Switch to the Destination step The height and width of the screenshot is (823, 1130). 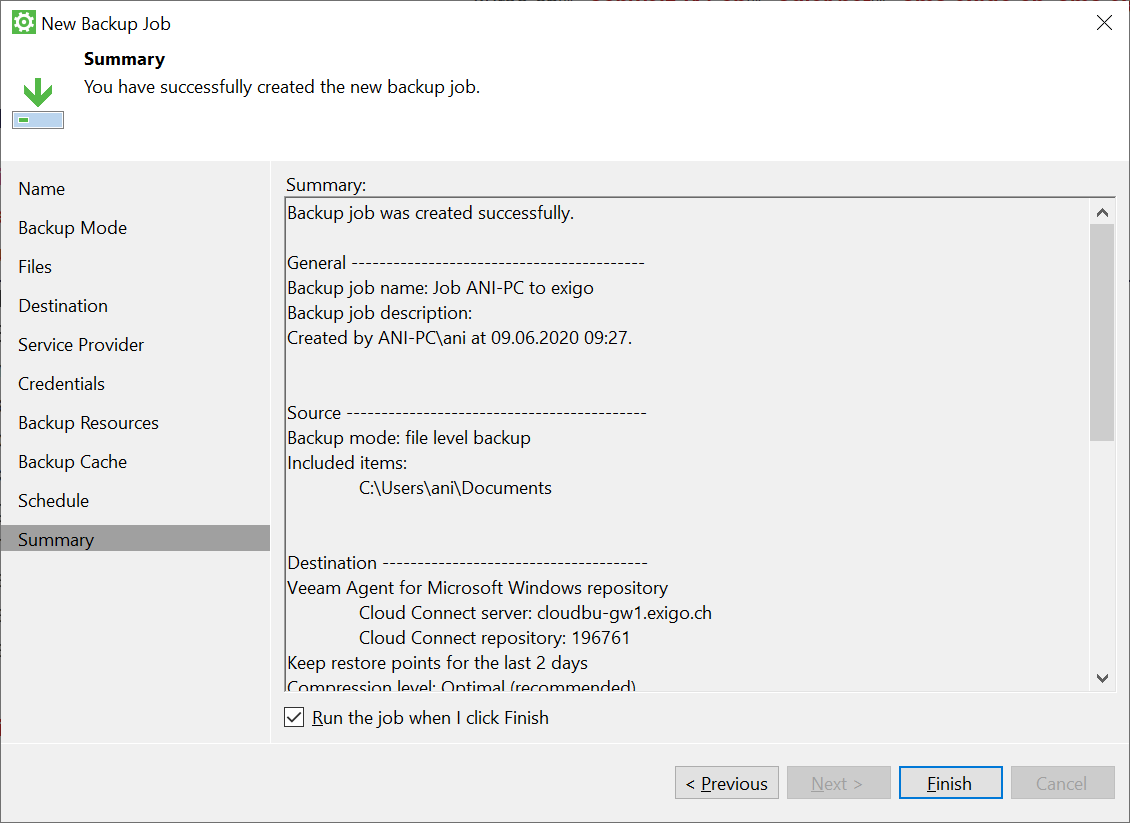pyautogui.click(x=63, y=306)
